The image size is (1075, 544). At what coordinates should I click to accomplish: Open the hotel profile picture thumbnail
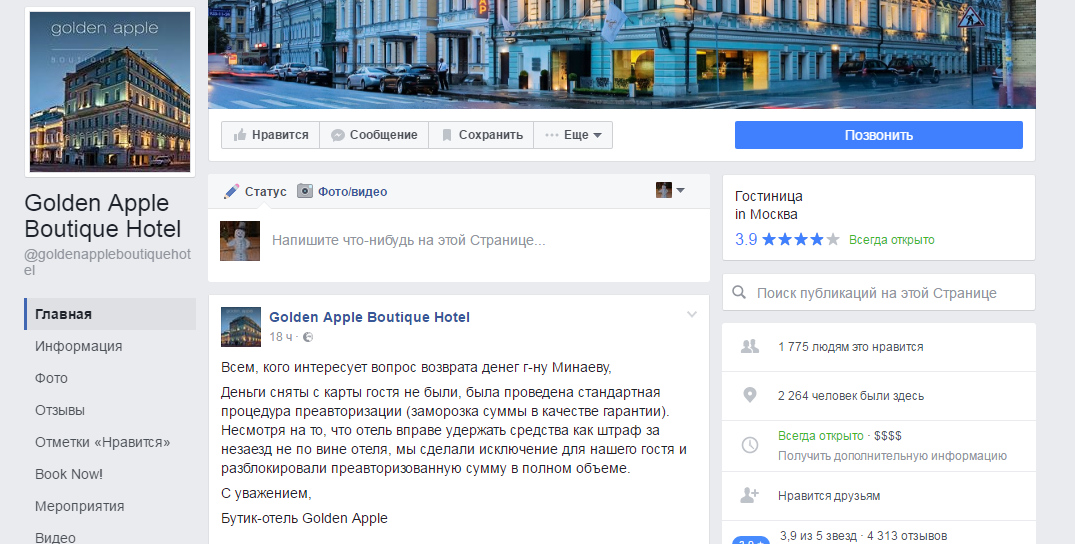[110, 92]
